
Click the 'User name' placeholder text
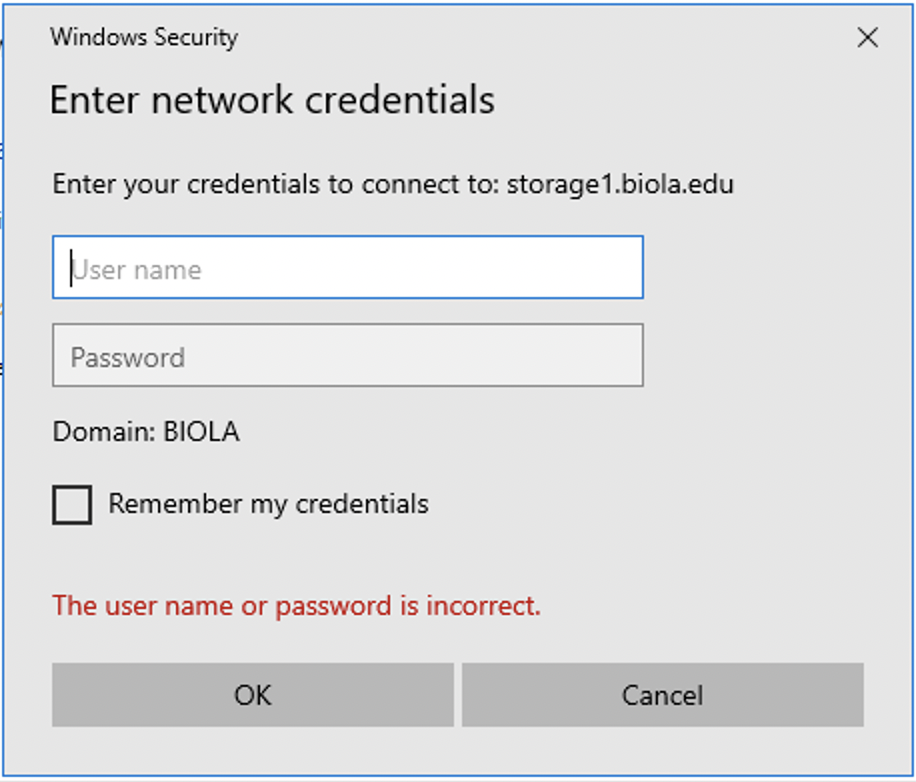pyautogui.click(x=137, y=270)
